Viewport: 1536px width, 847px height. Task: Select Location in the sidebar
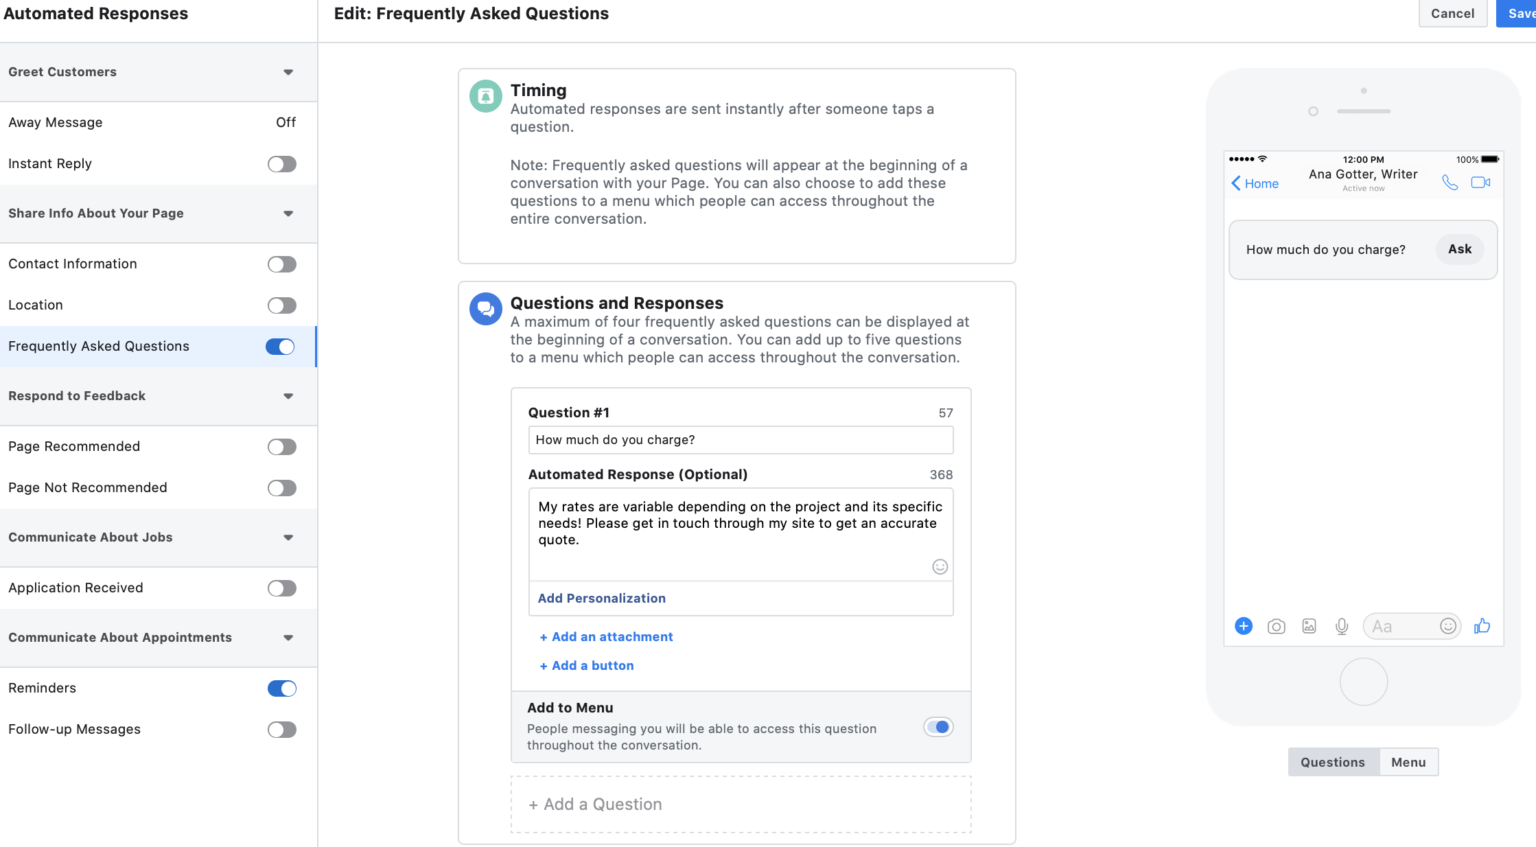[158, 305]
